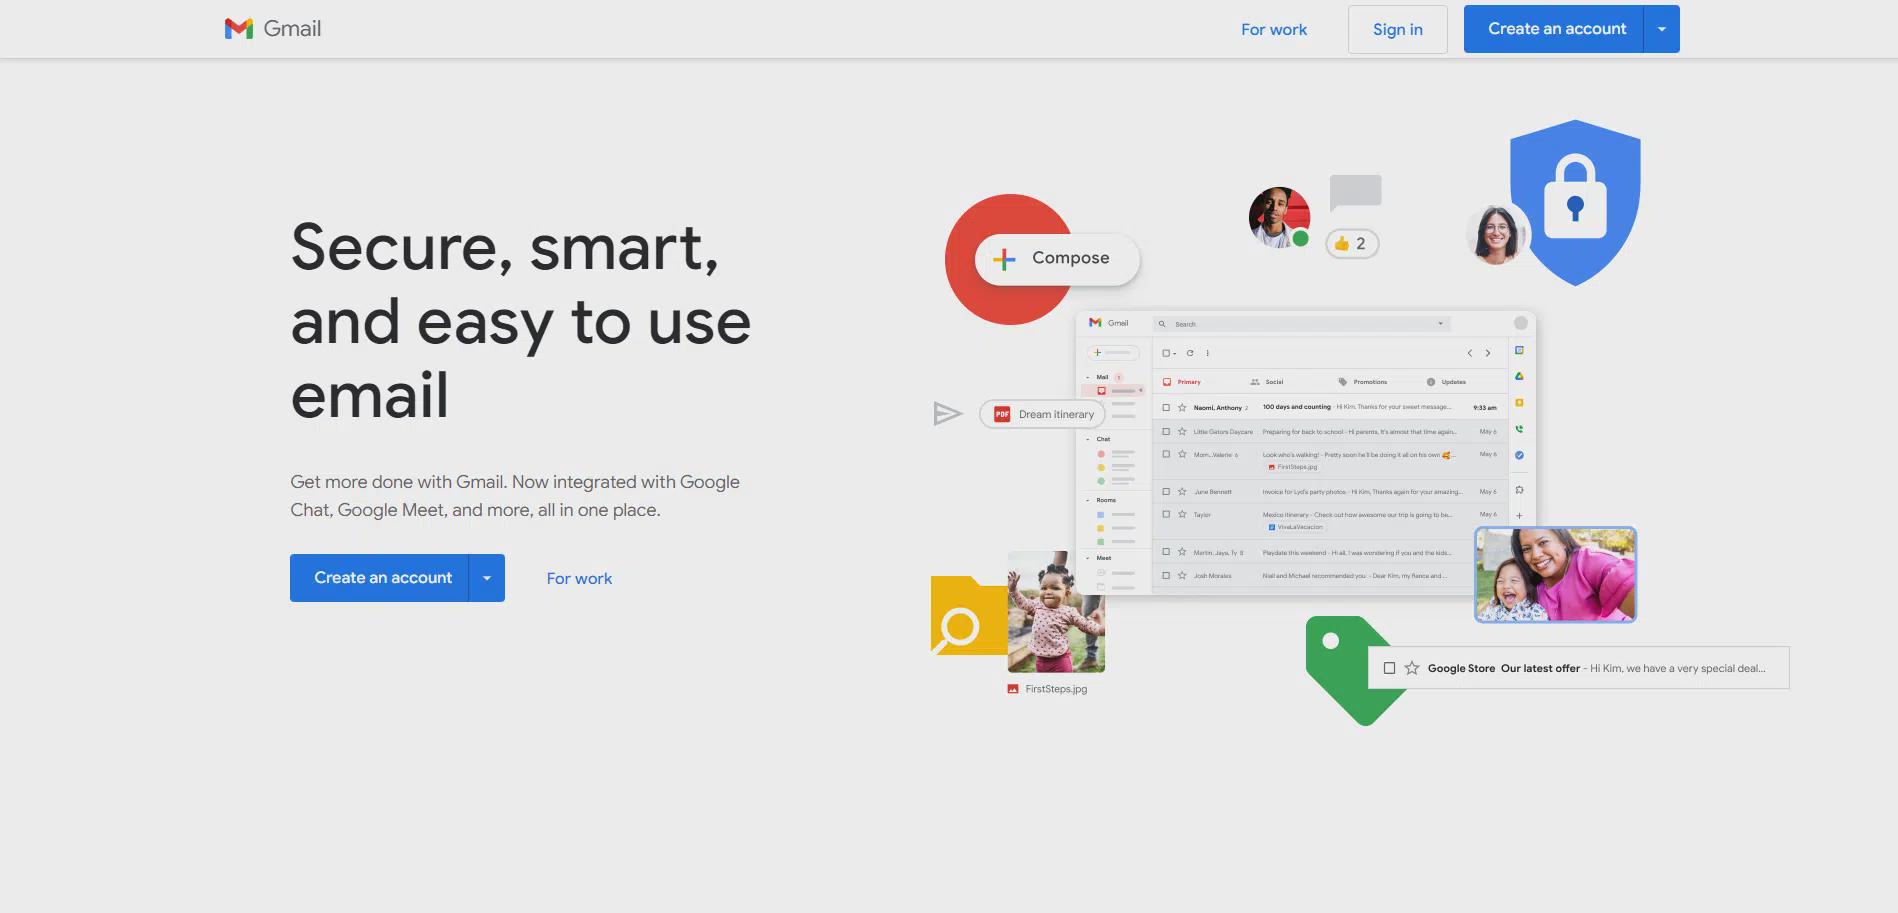Click the PDF Dream itinerary attachment chip
Screen dimensions: 1898x913
point(1042,414)
